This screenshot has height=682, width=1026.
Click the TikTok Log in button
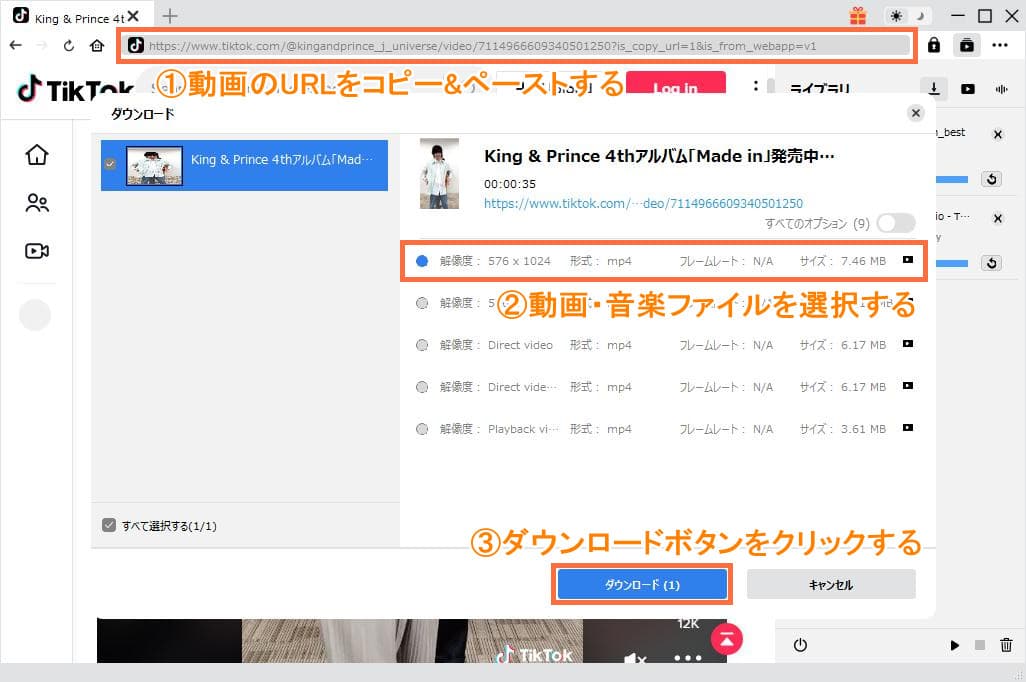(675, 85)
